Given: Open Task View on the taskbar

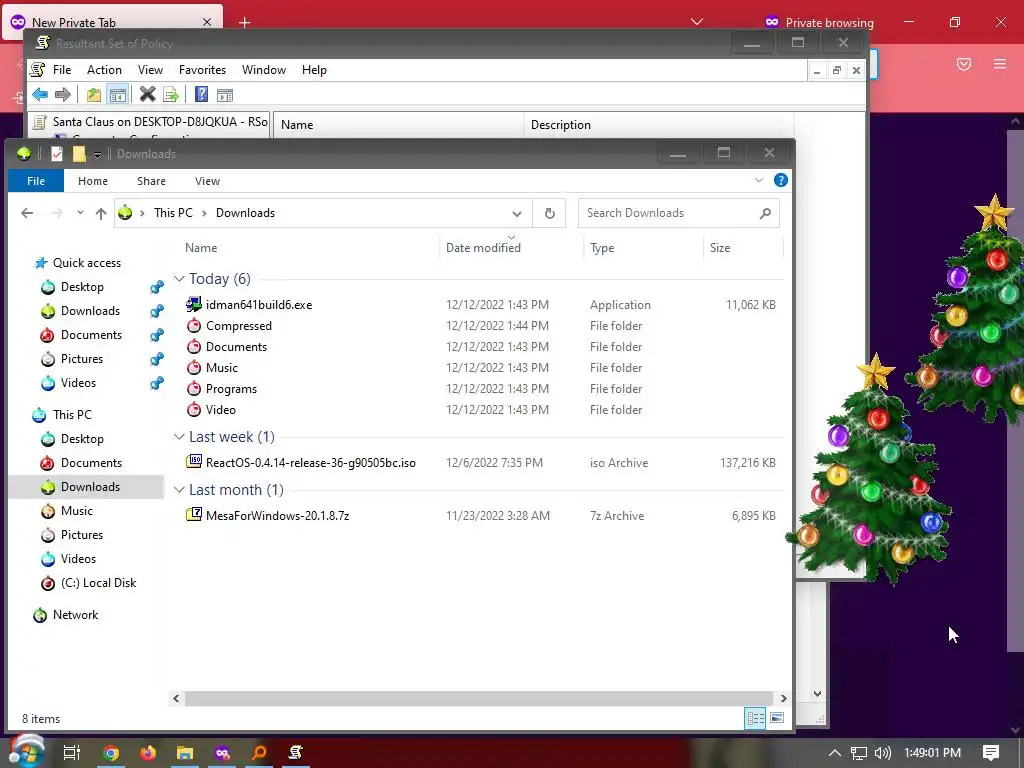Looking at the screenshot, I should 72,752.
